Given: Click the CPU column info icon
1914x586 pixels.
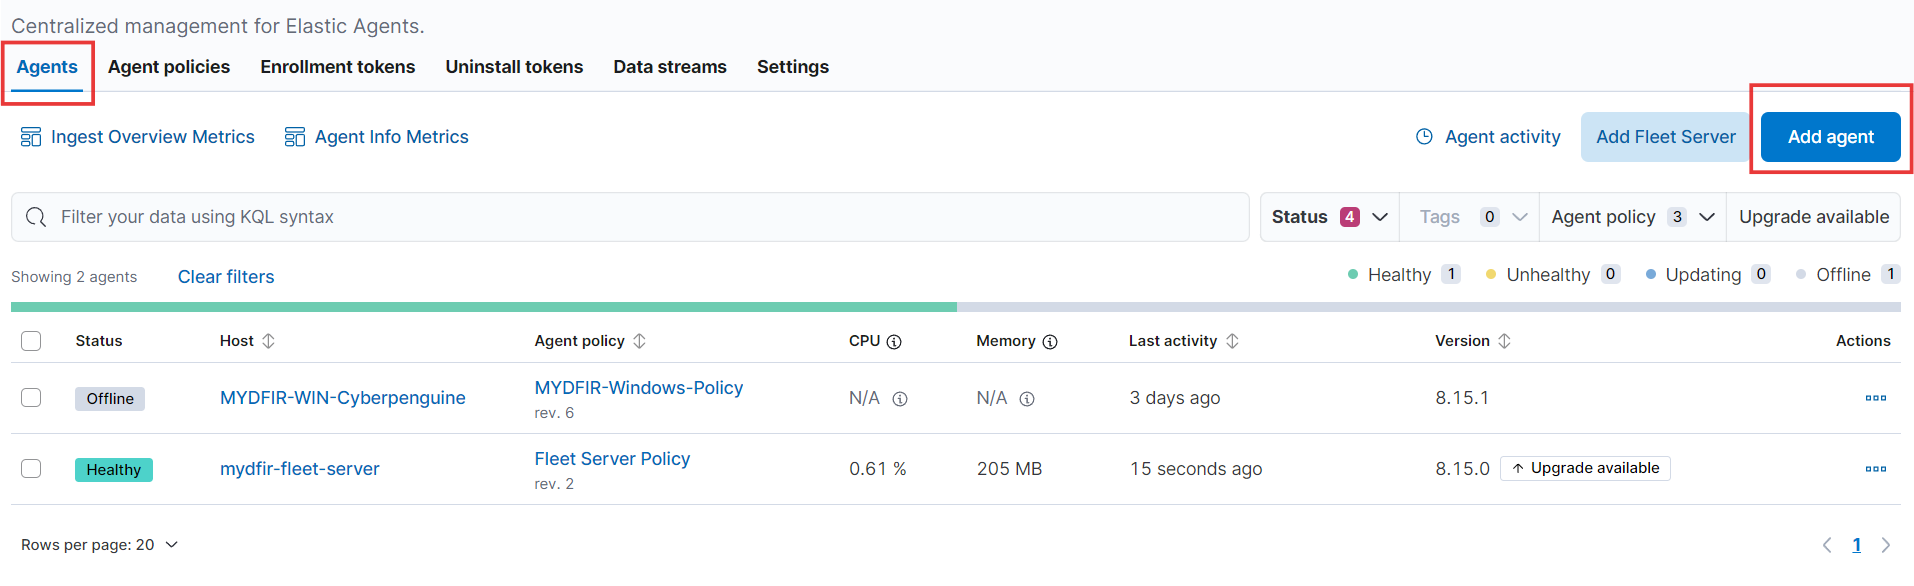Looking at the screenshot, I should click(894, 342).
